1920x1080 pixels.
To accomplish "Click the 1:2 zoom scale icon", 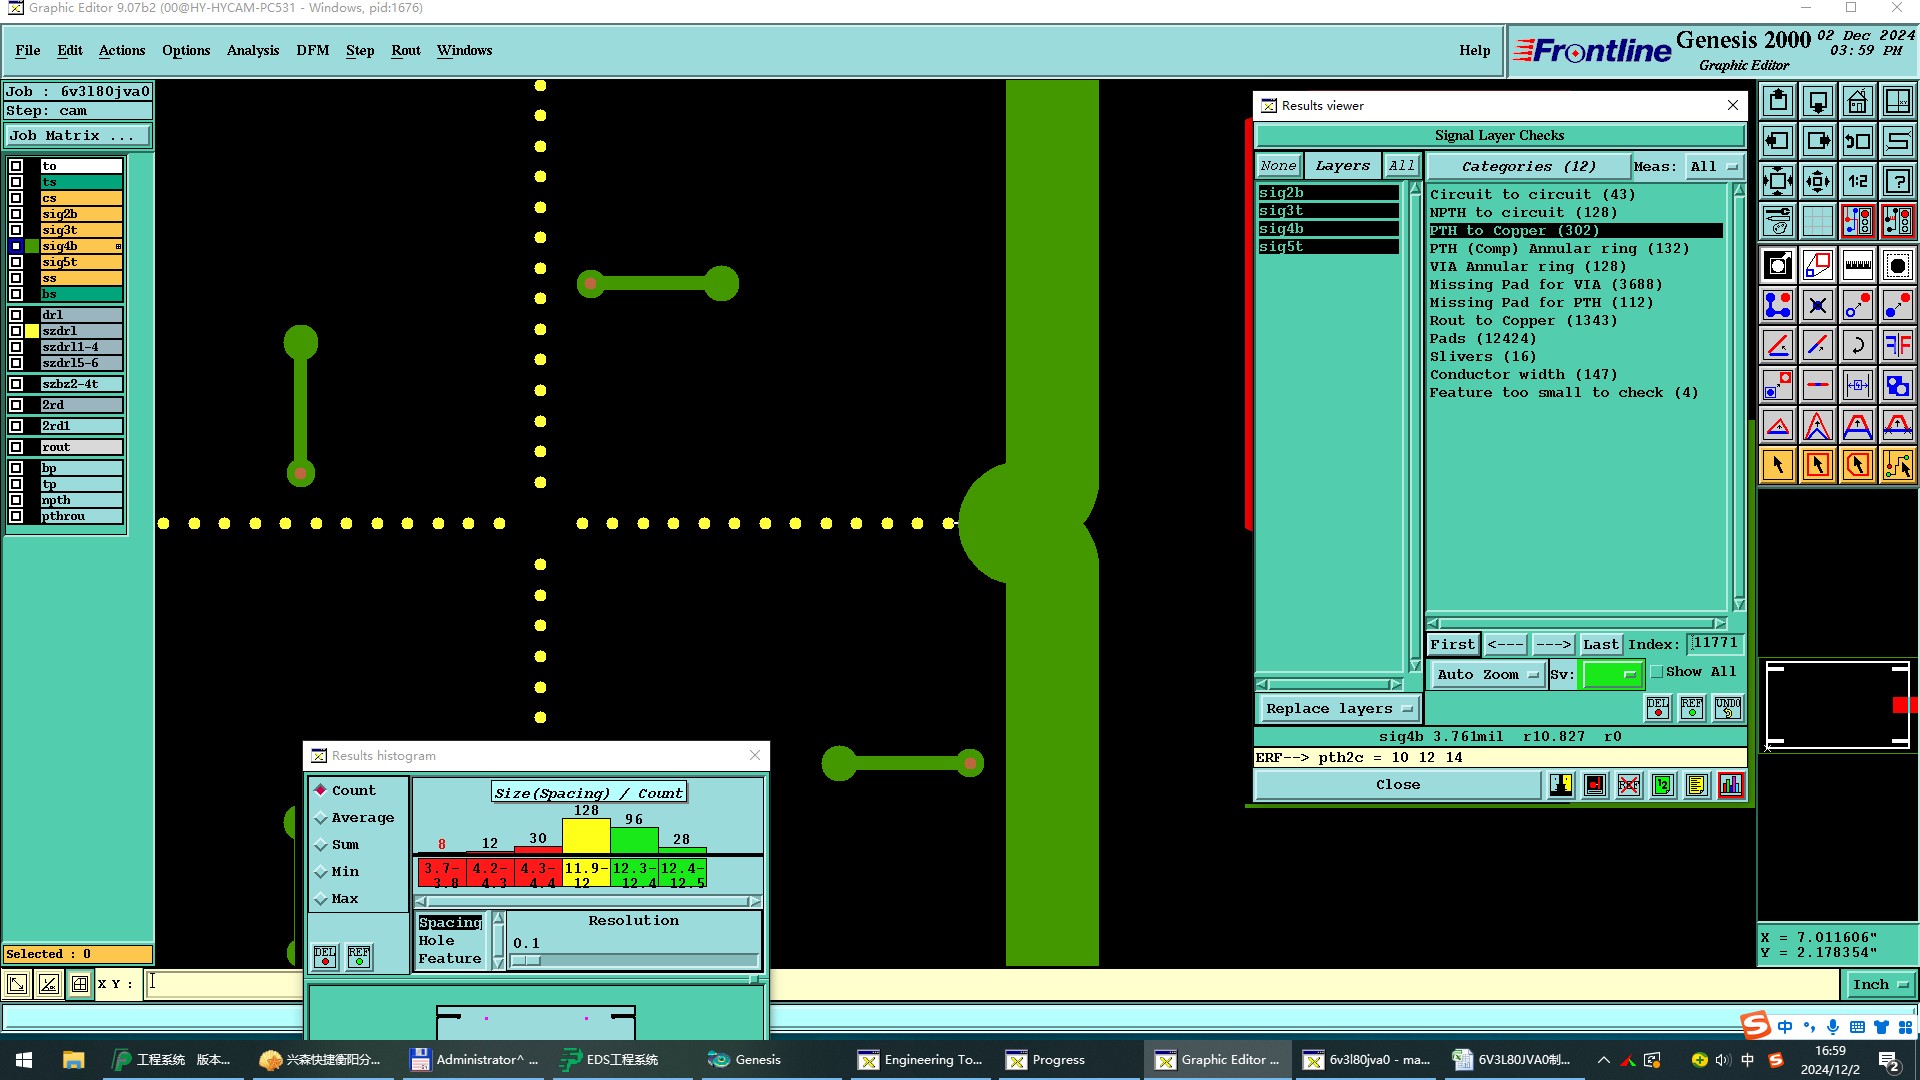I will coord(1857,181).
